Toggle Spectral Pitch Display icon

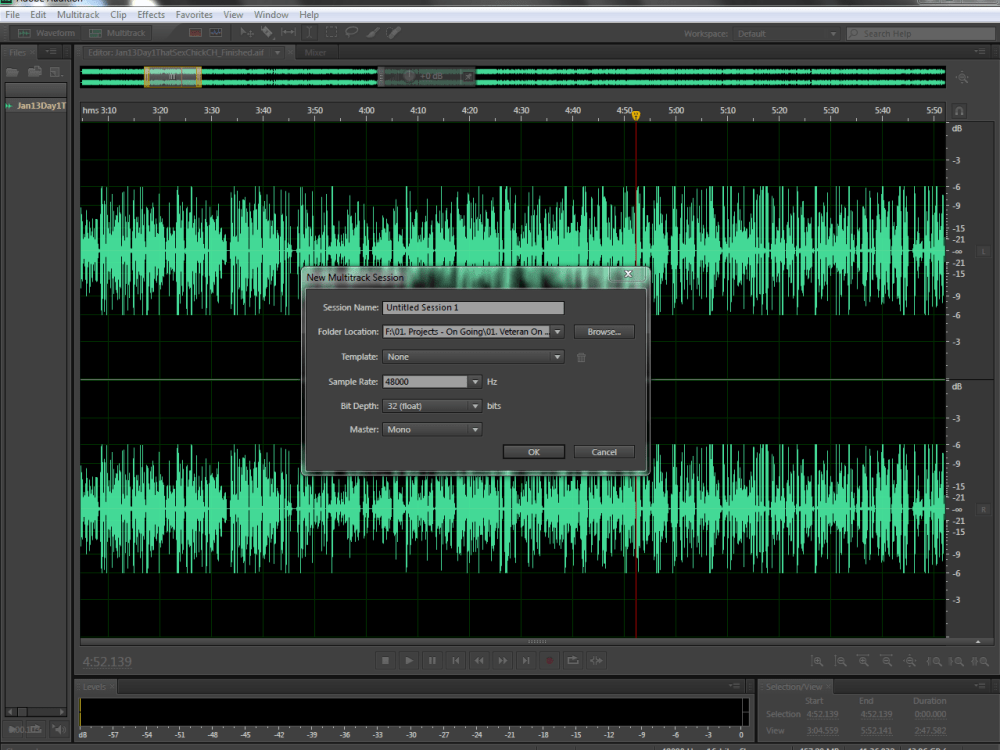[216, 33]
